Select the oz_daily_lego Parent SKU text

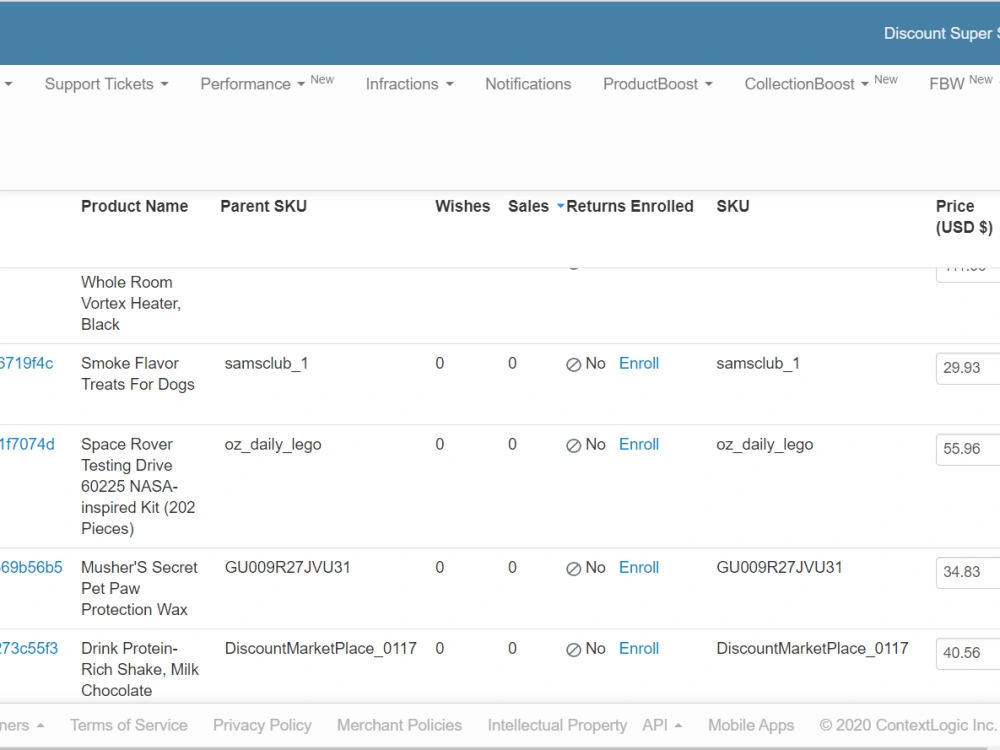coord(273,445)
